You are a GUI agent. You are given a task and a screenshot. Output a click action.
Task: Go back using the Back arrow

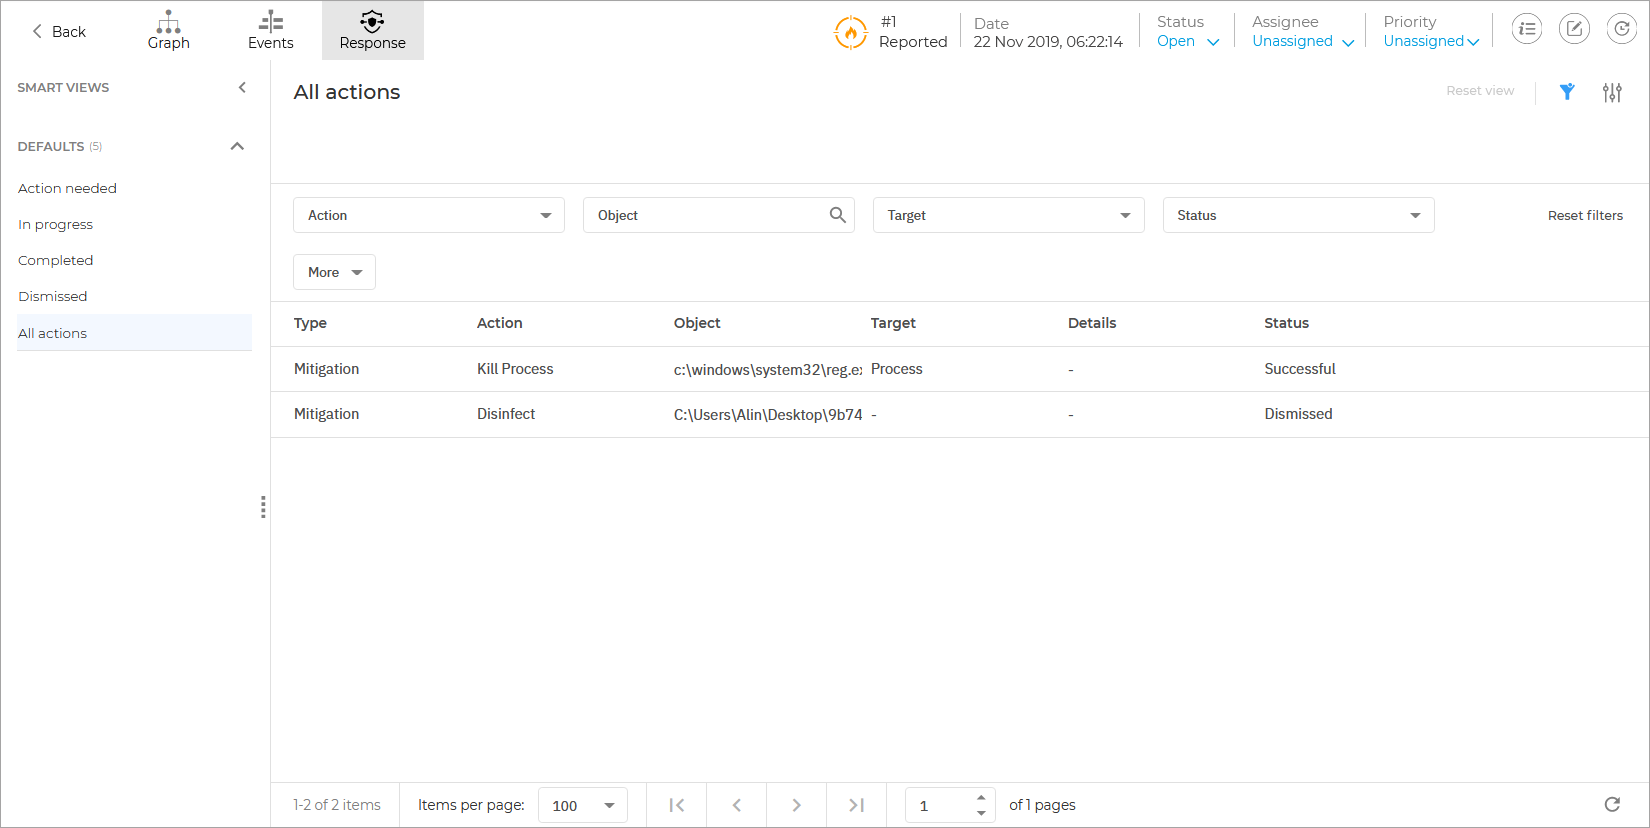click(x=59, y=31)
